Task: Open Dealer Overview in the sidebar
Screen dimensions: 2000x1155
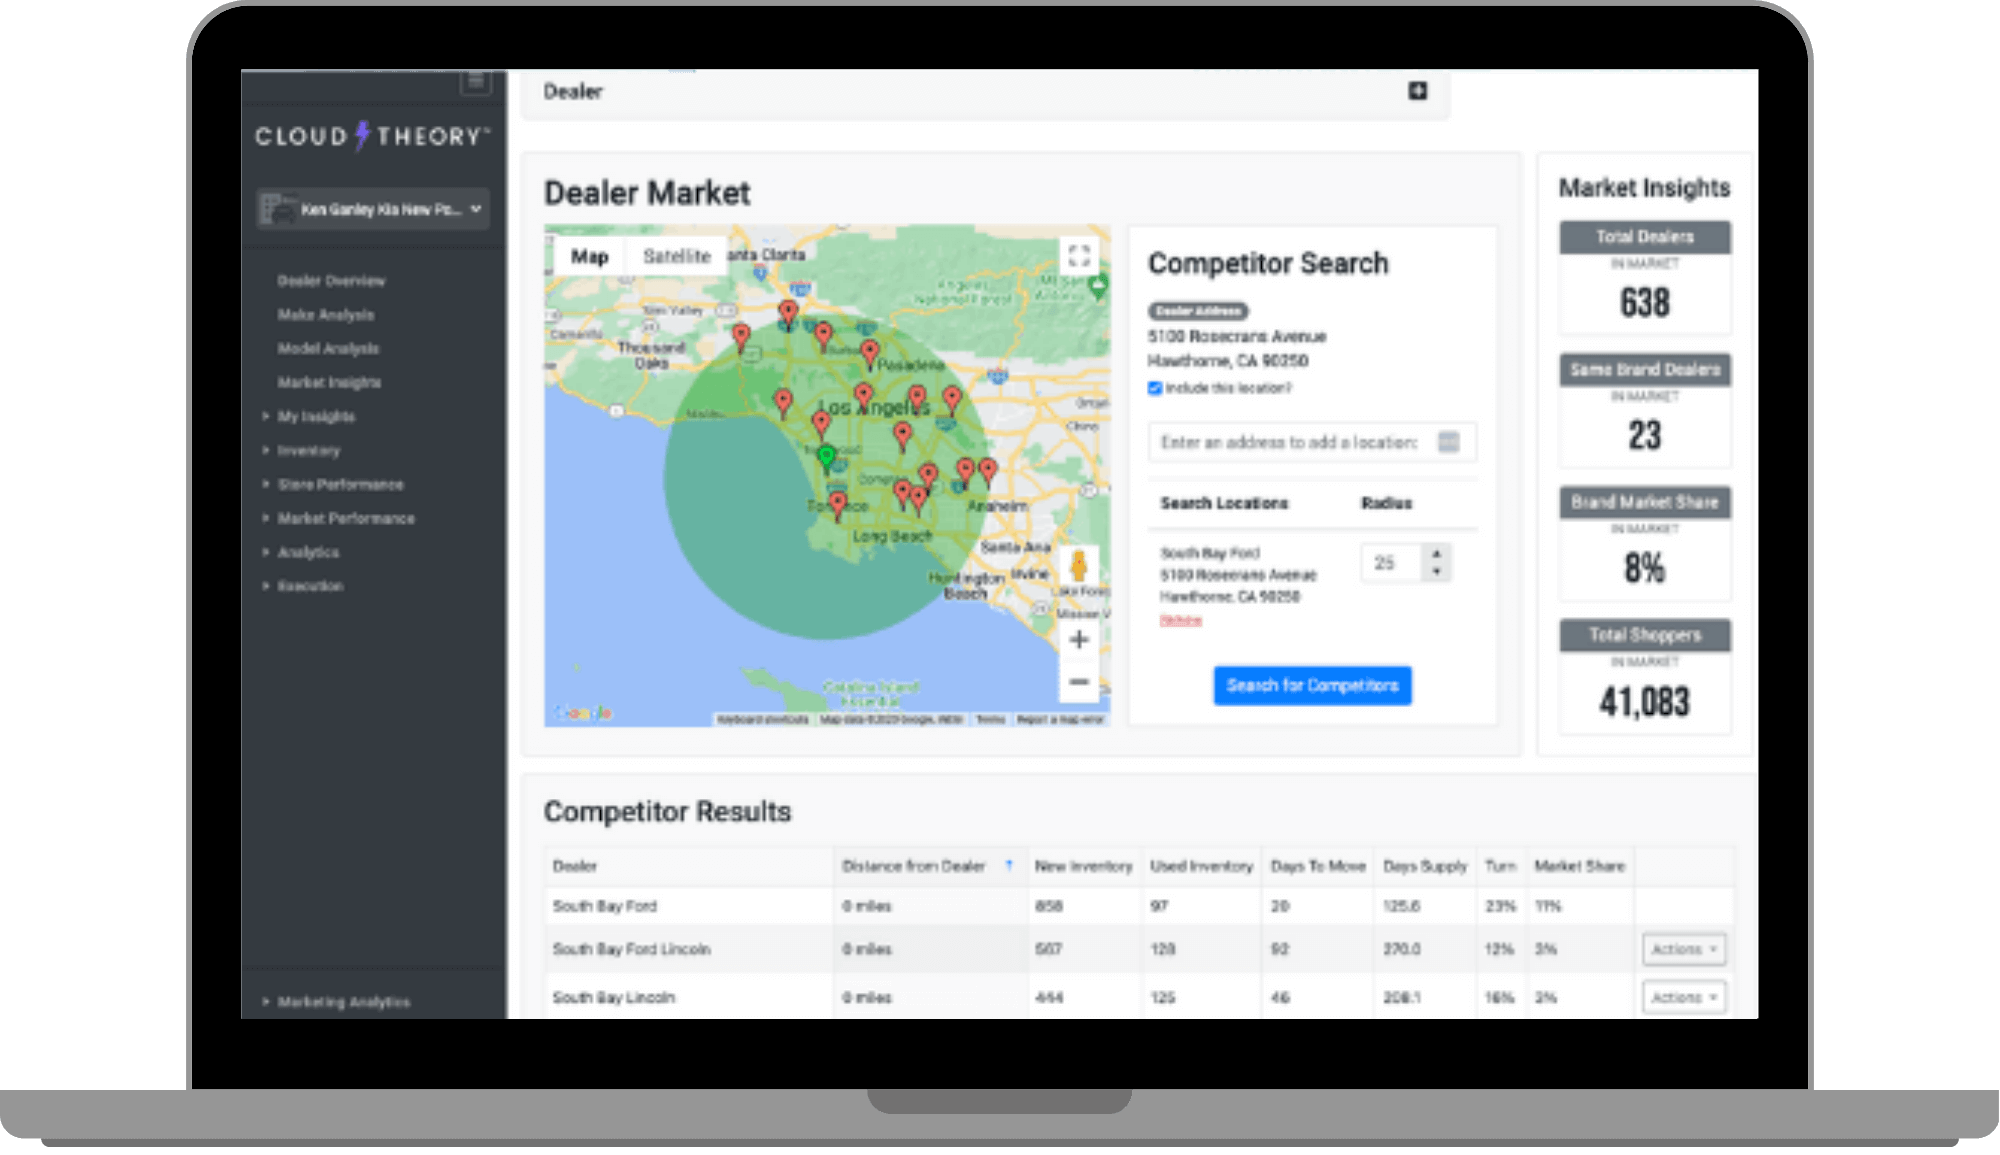Action: [x=331, y=281]
